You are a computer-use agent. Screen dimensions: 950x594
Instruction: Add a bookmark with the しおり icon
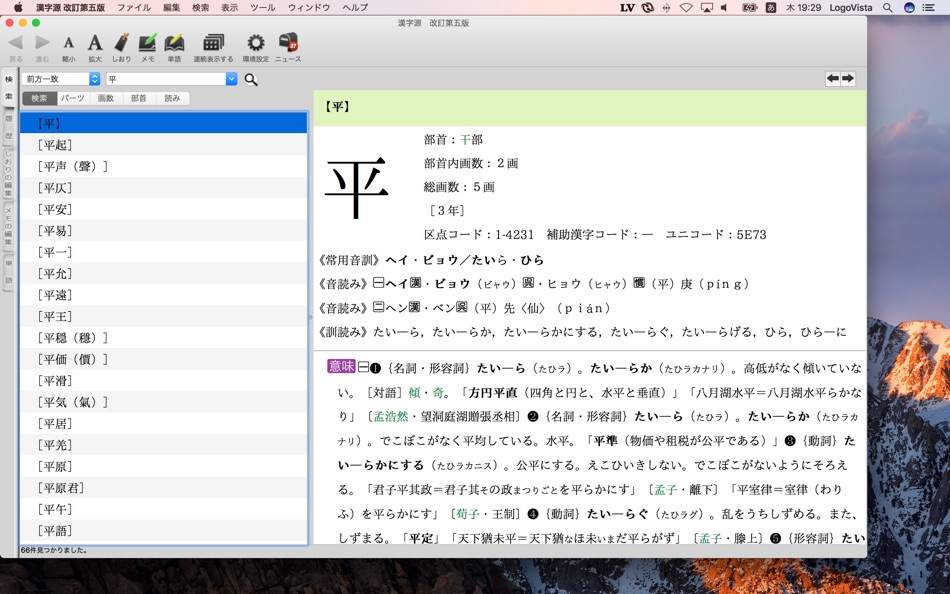[121, 43]
